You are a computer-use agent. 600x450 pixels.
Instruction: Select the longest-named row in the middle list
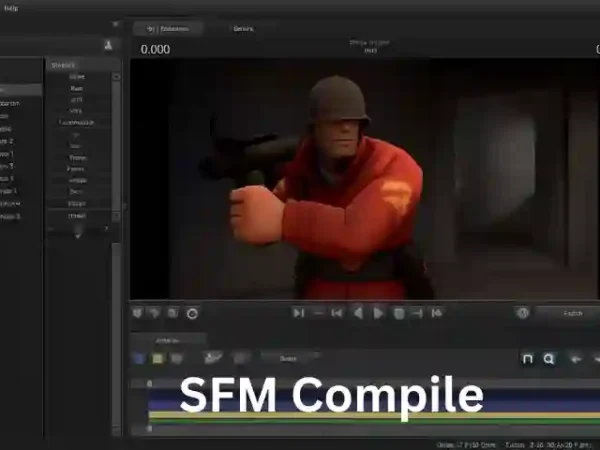76,122
